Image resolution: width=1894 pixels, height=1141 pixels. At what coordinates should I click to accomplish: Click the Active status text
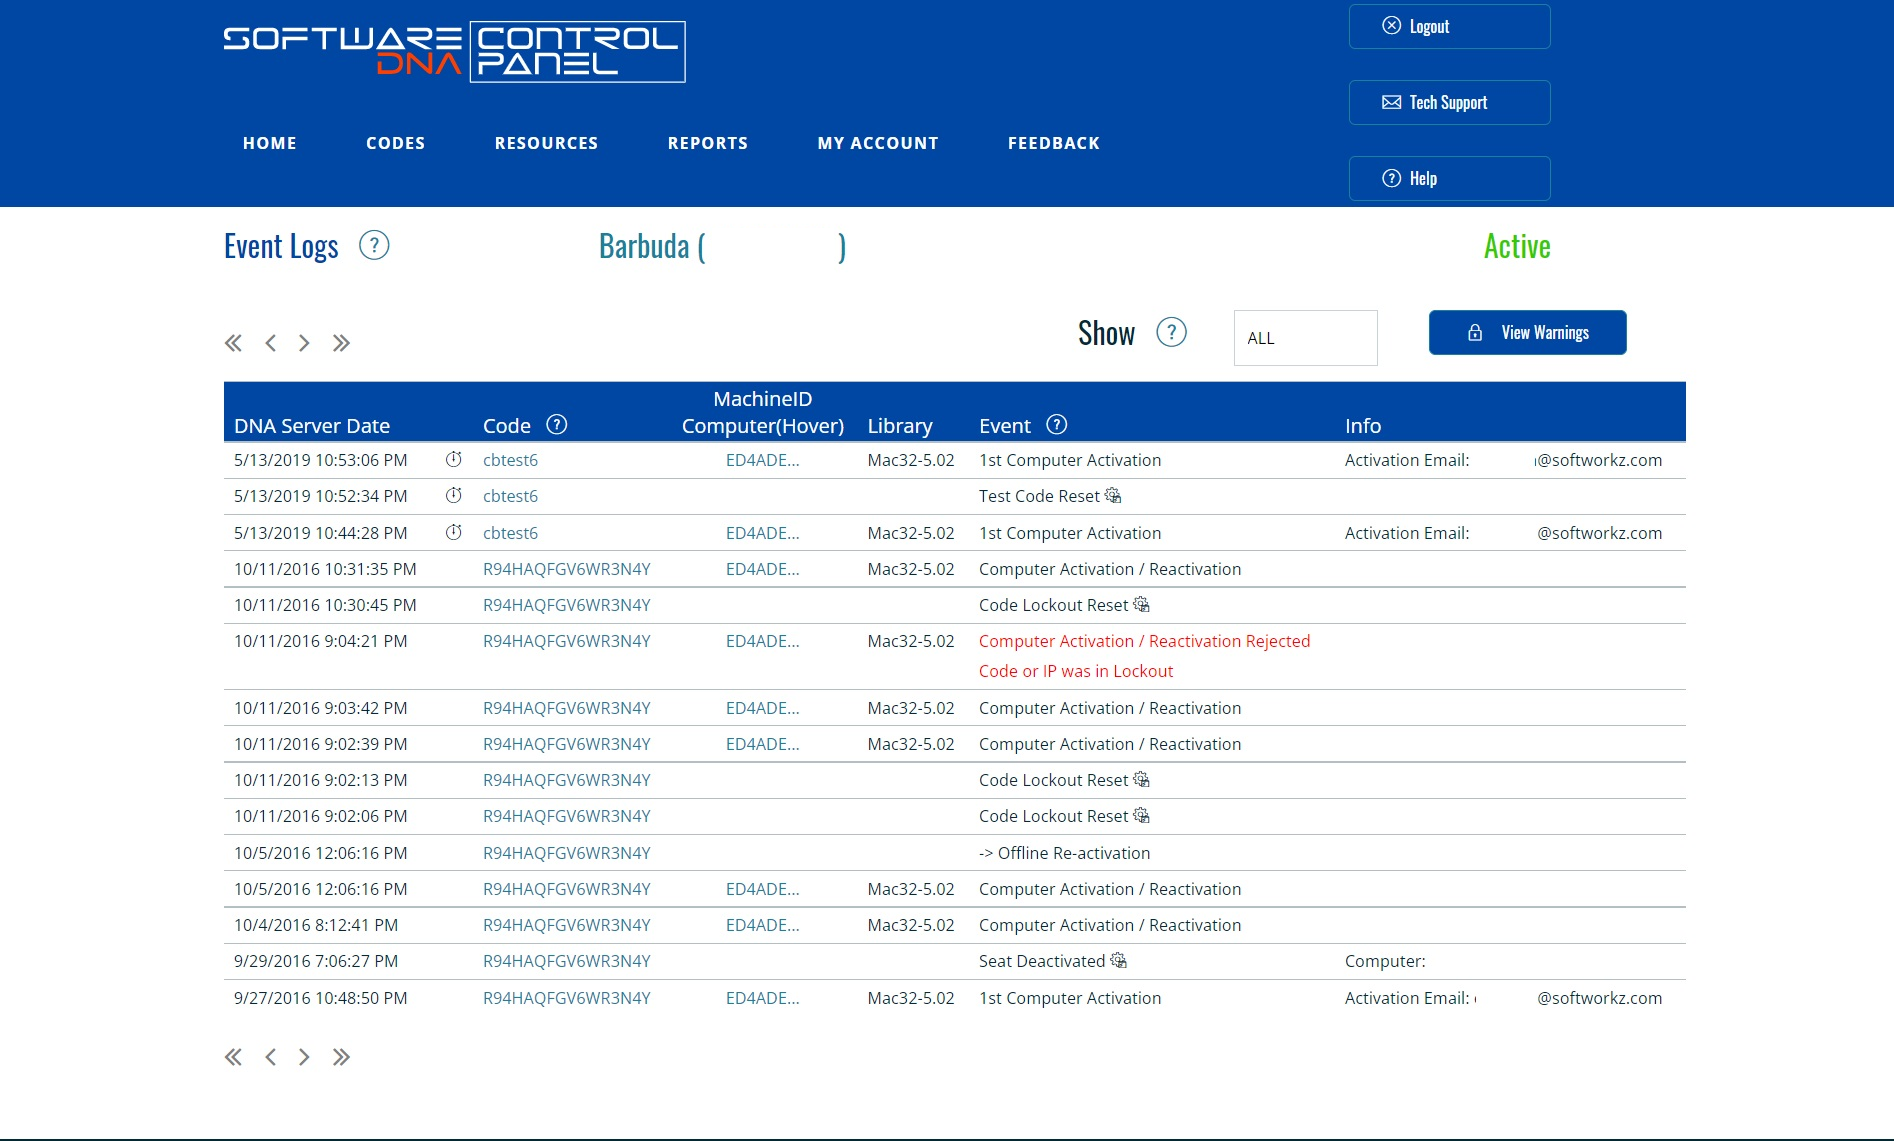click(1517, 246)
